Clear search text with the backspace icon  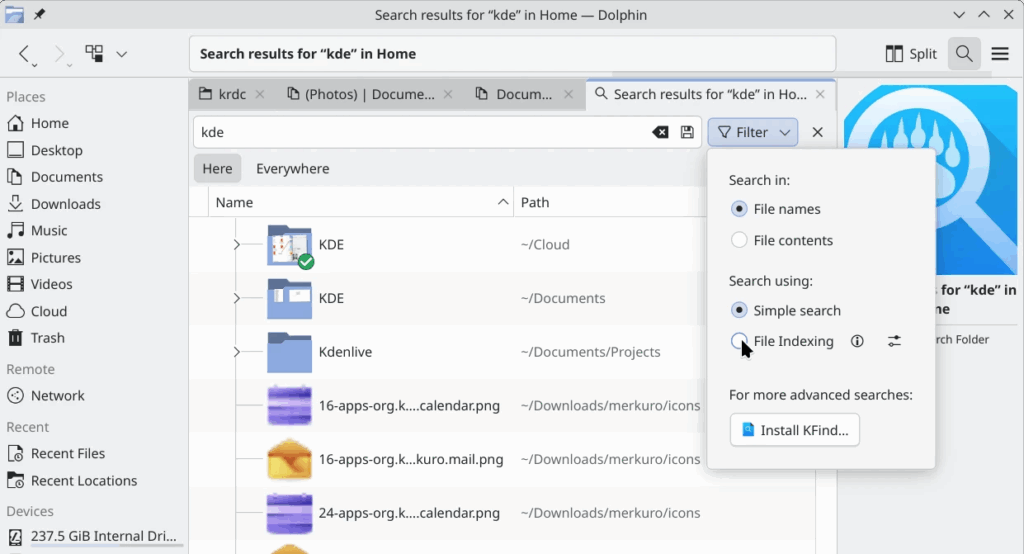coord(660,132)
